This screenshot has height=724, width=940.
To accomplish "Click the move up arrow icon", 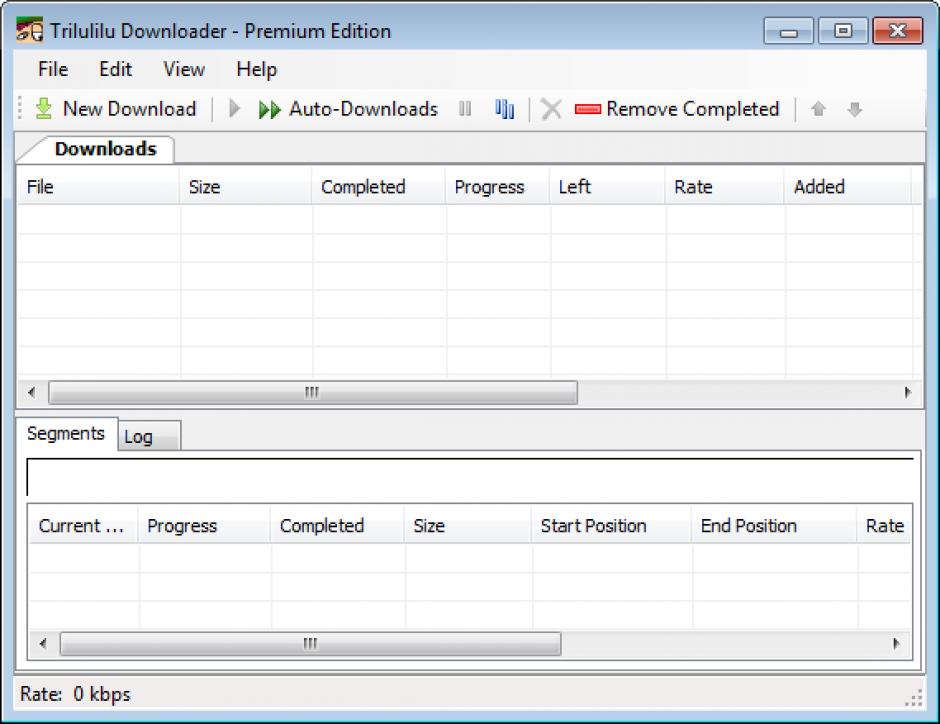I will click(x=818, y=109).
